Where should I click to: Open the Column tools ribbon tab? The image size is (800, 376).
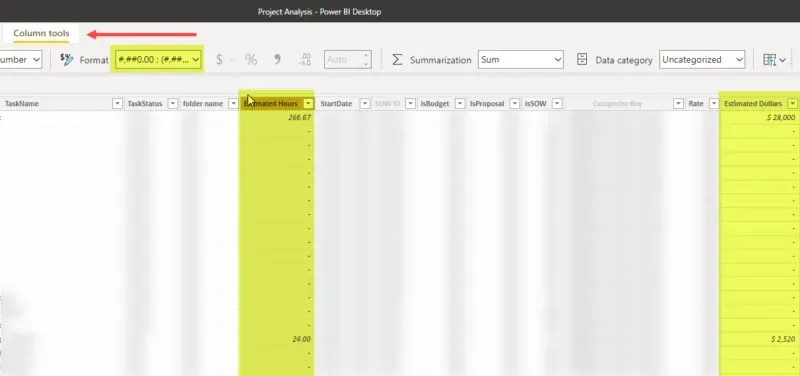(x=41, y=34)
